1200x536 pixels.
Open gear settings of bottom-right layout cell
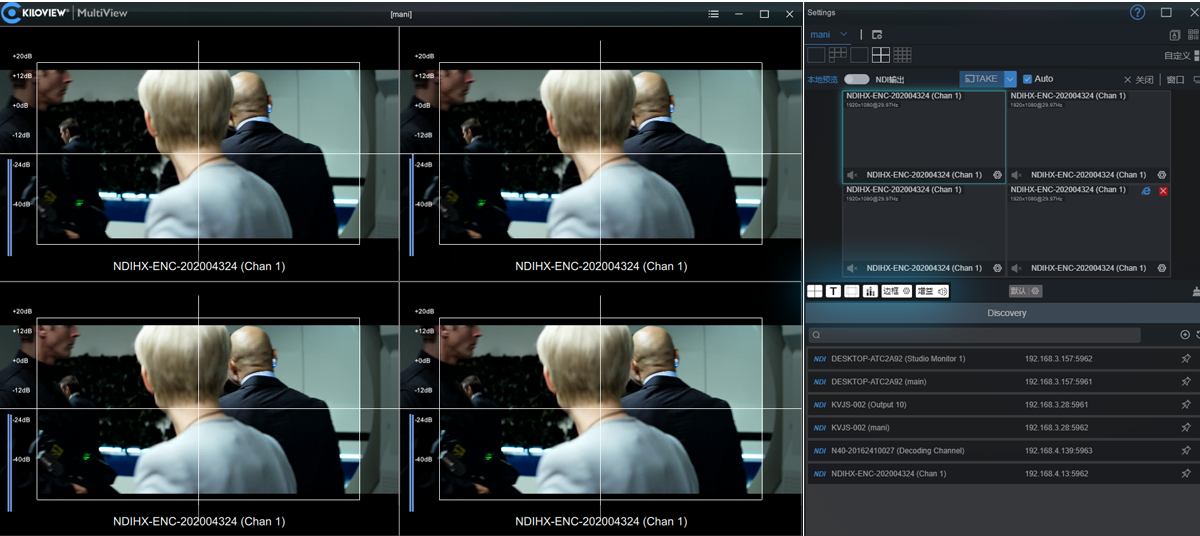(x=1161, y=268)
